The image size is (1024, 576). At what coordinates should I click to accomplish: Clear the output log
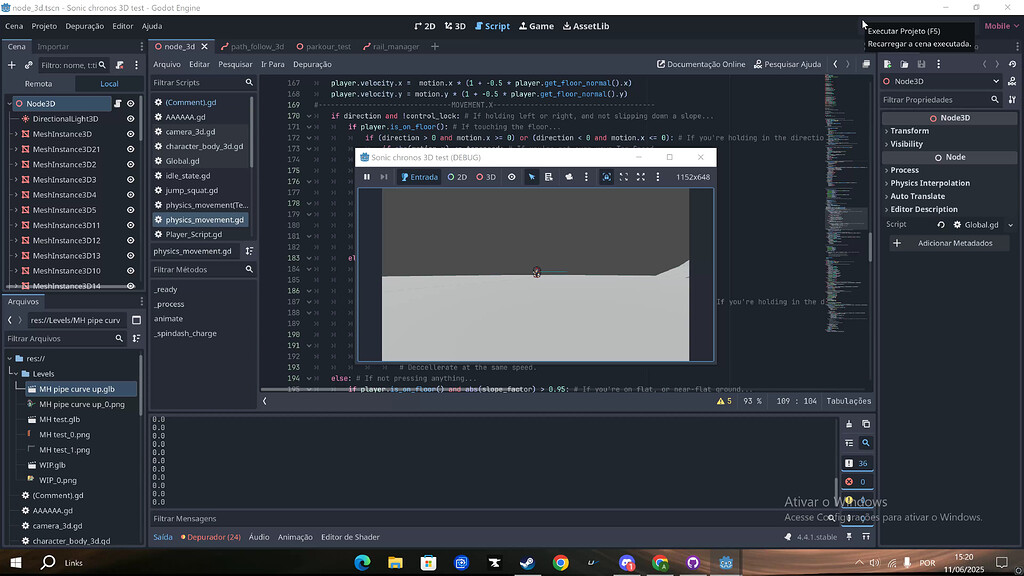tap(849, 424)
